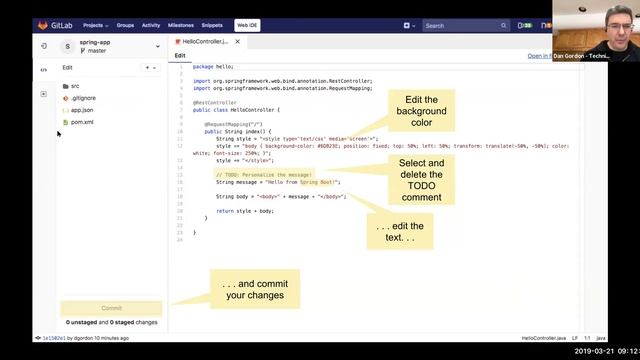Click the go-back to project icon
Screen dimensions: 640x360
click(x=44, y=46)
